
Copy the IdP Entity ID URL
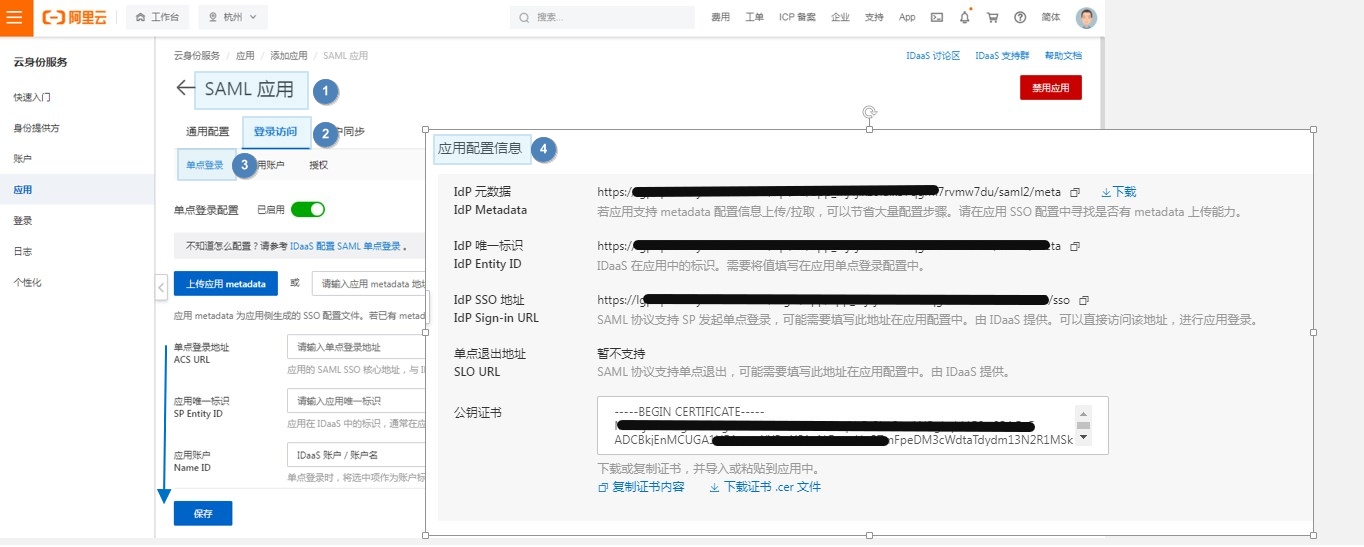pyautogui.click(x=1075, y=246)
